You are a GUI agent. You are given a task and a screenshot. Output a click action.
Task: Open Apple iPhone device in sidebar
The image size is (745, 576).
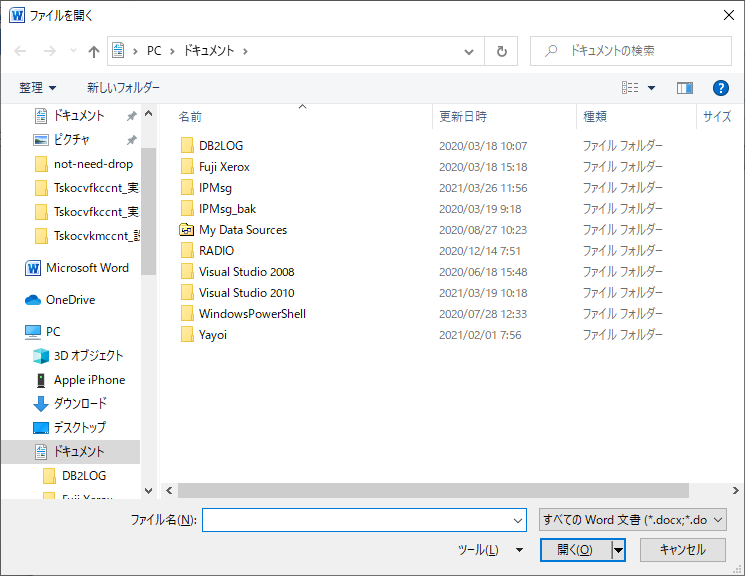click(89, 380)
